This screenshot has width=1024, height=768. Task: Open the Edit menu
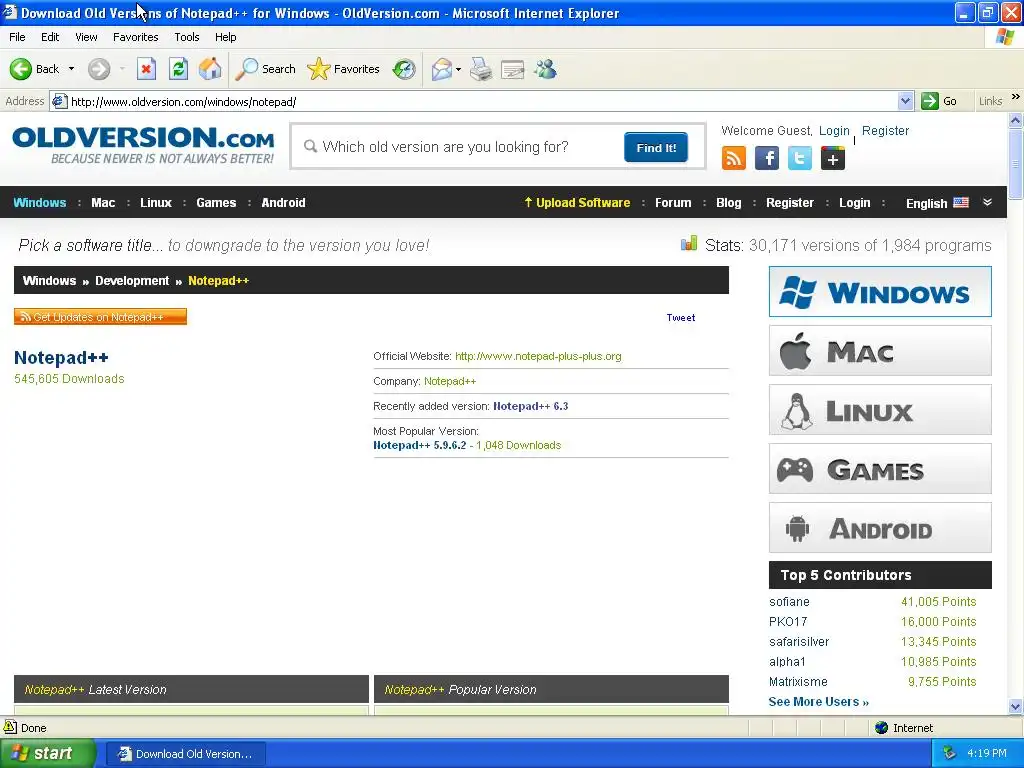(x=50, y=37)
